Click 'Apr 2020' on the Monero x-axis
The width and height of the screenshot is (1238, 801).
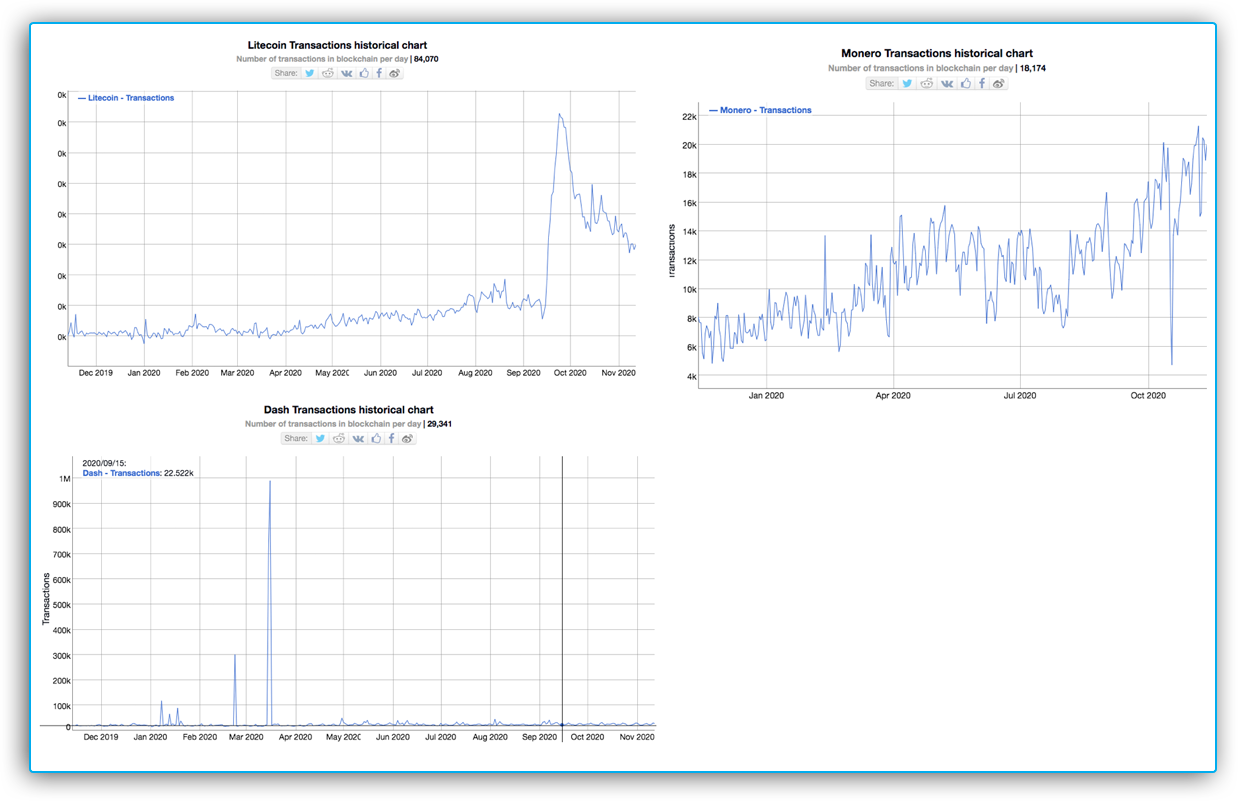click(893, 396)
